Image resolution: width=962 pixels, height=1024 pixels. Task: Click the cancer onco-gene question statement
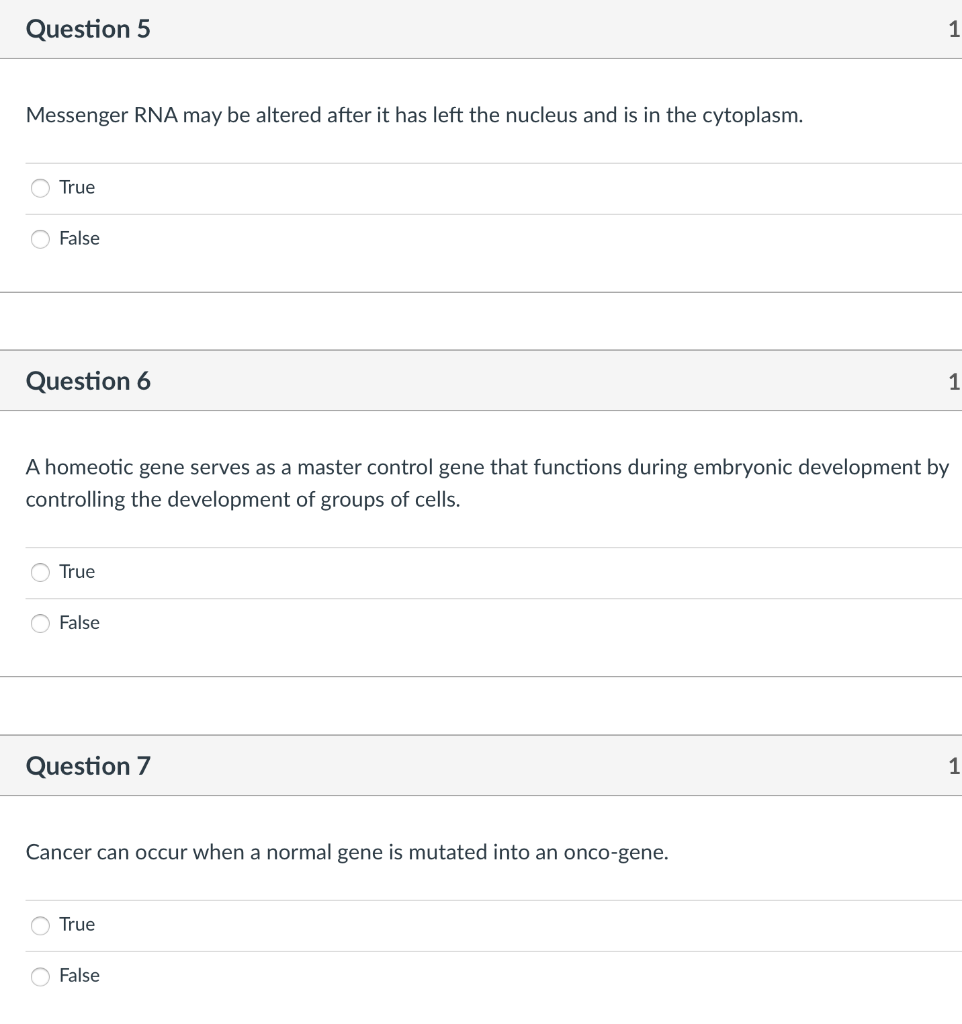(346, 853)
